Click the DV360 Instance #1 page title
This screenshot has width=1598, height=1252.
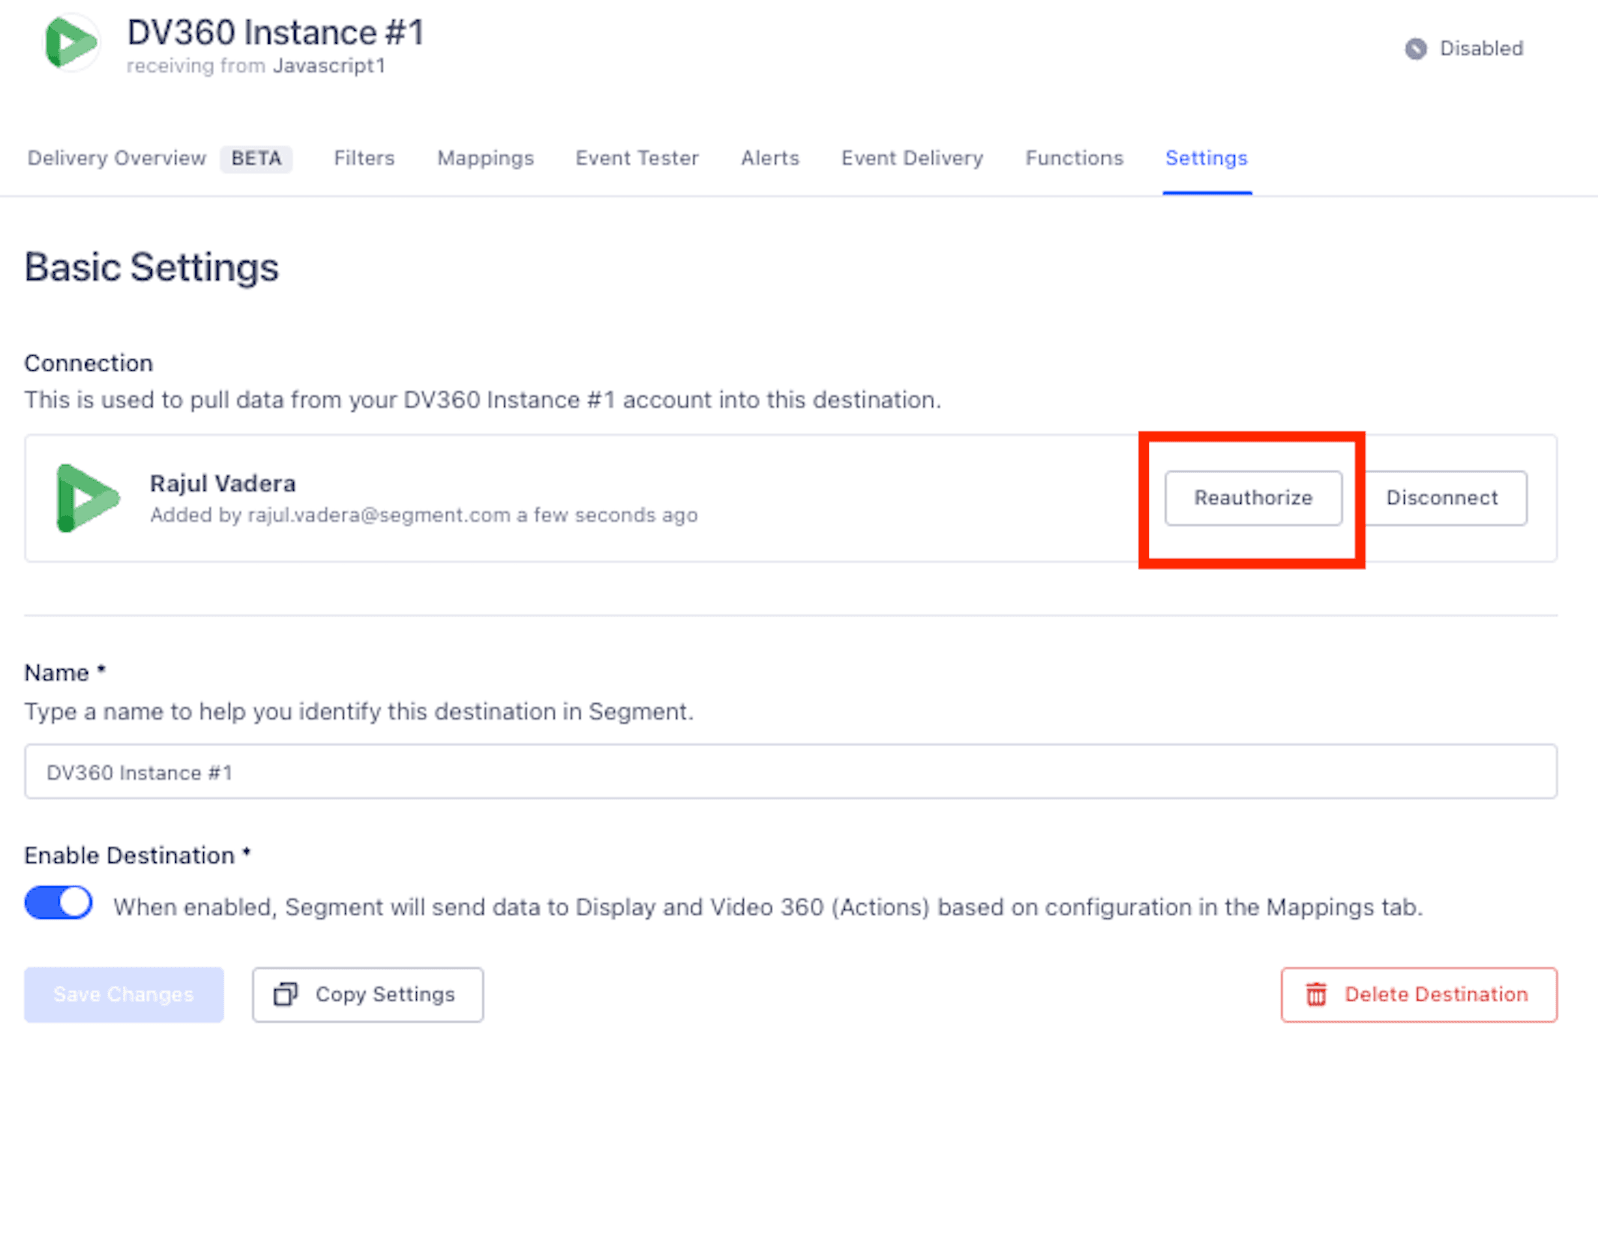[275, 32]
